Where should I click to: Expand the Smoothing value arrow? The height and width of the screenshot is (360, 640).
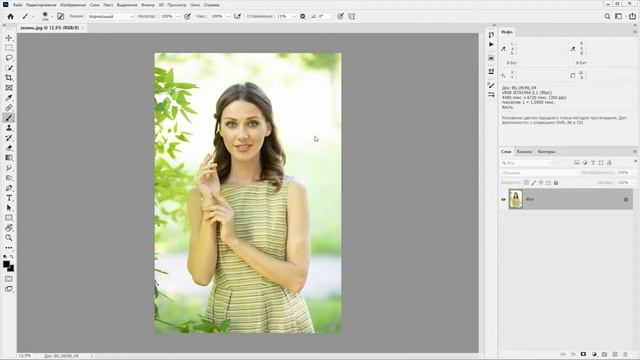pyautogui.click(x=293, y=16)
